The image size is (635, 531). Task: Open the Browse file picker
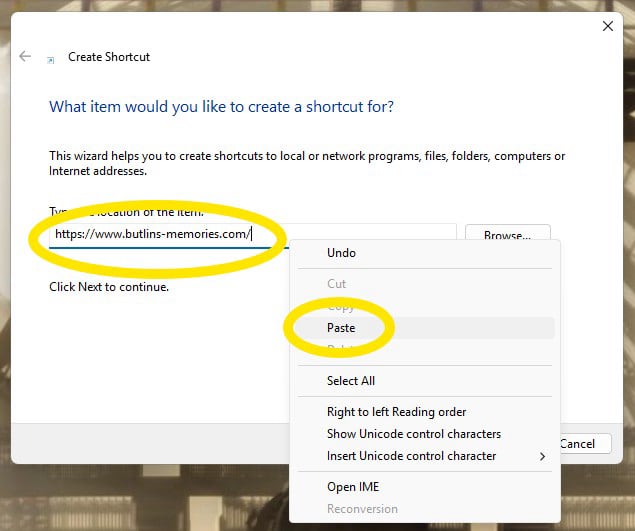507,234
